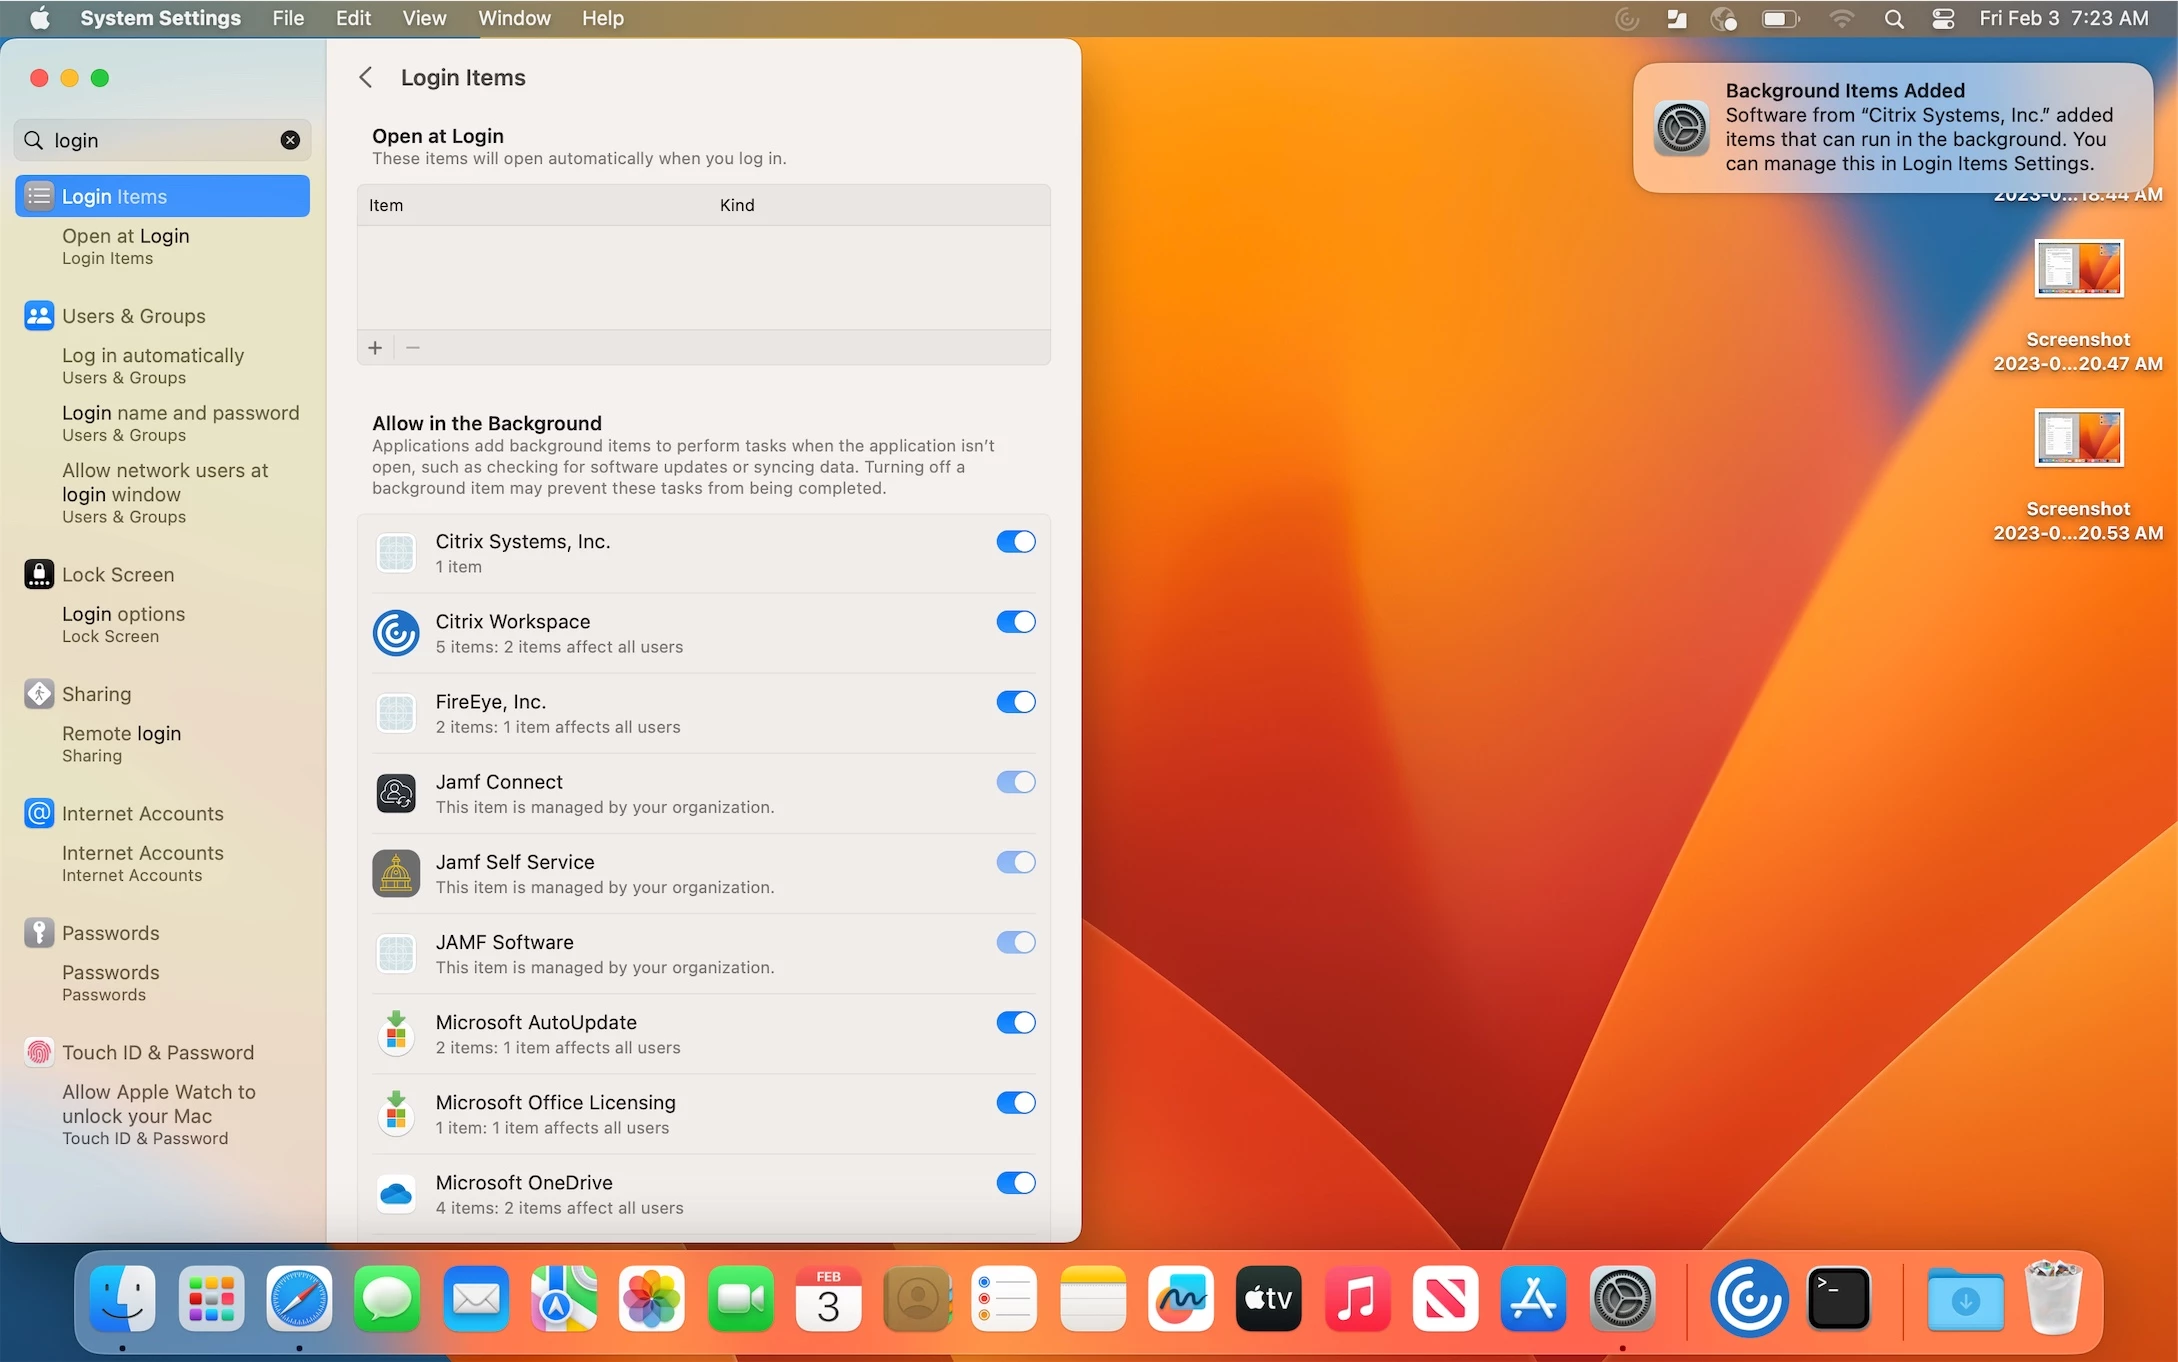
Task: Open the View menu
Action: [x=424, y=18]
